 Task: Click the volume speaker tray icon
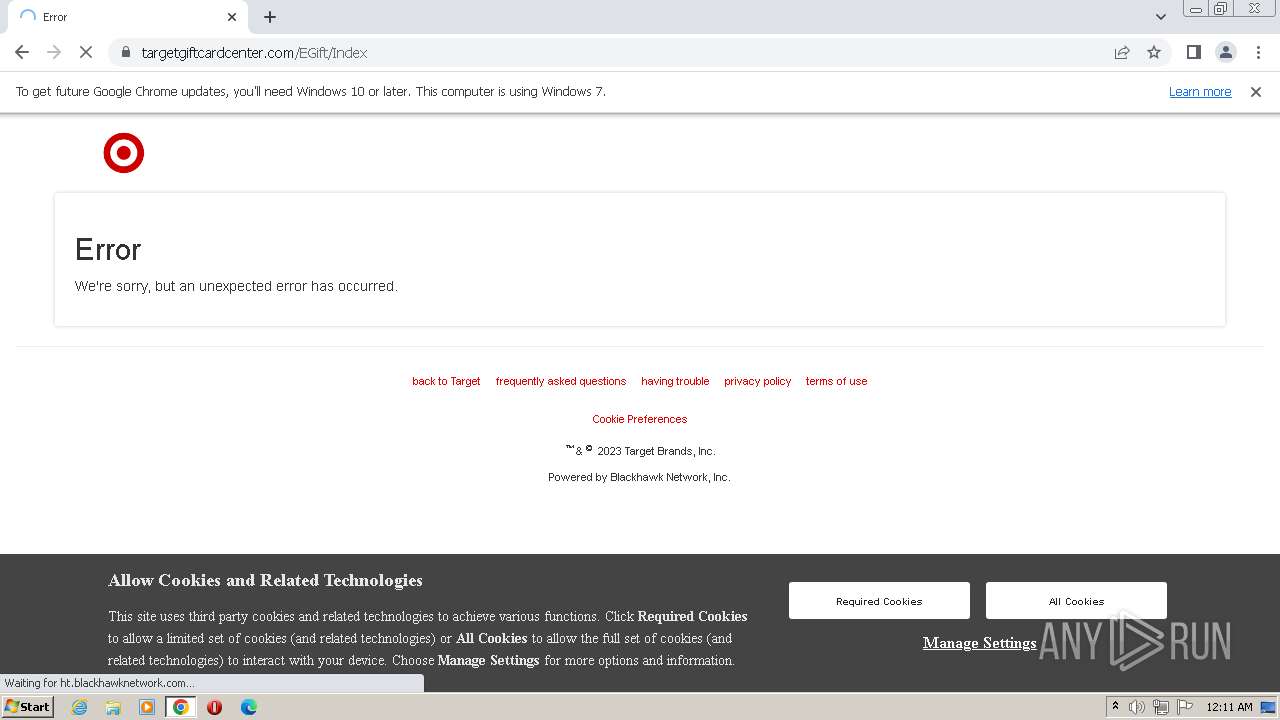click(1137, 707)
